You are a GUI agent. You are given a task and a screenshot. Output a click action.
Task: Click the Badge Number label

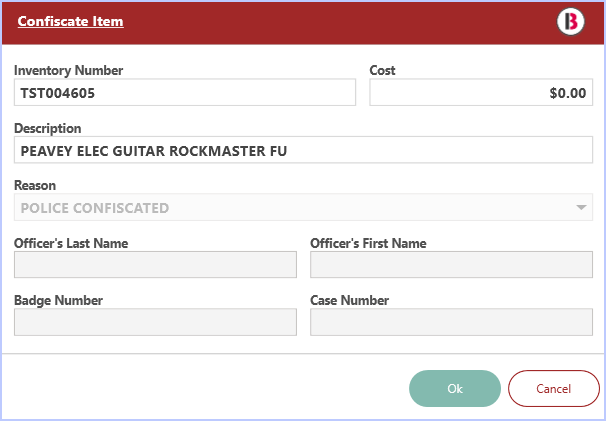point(58,300)
